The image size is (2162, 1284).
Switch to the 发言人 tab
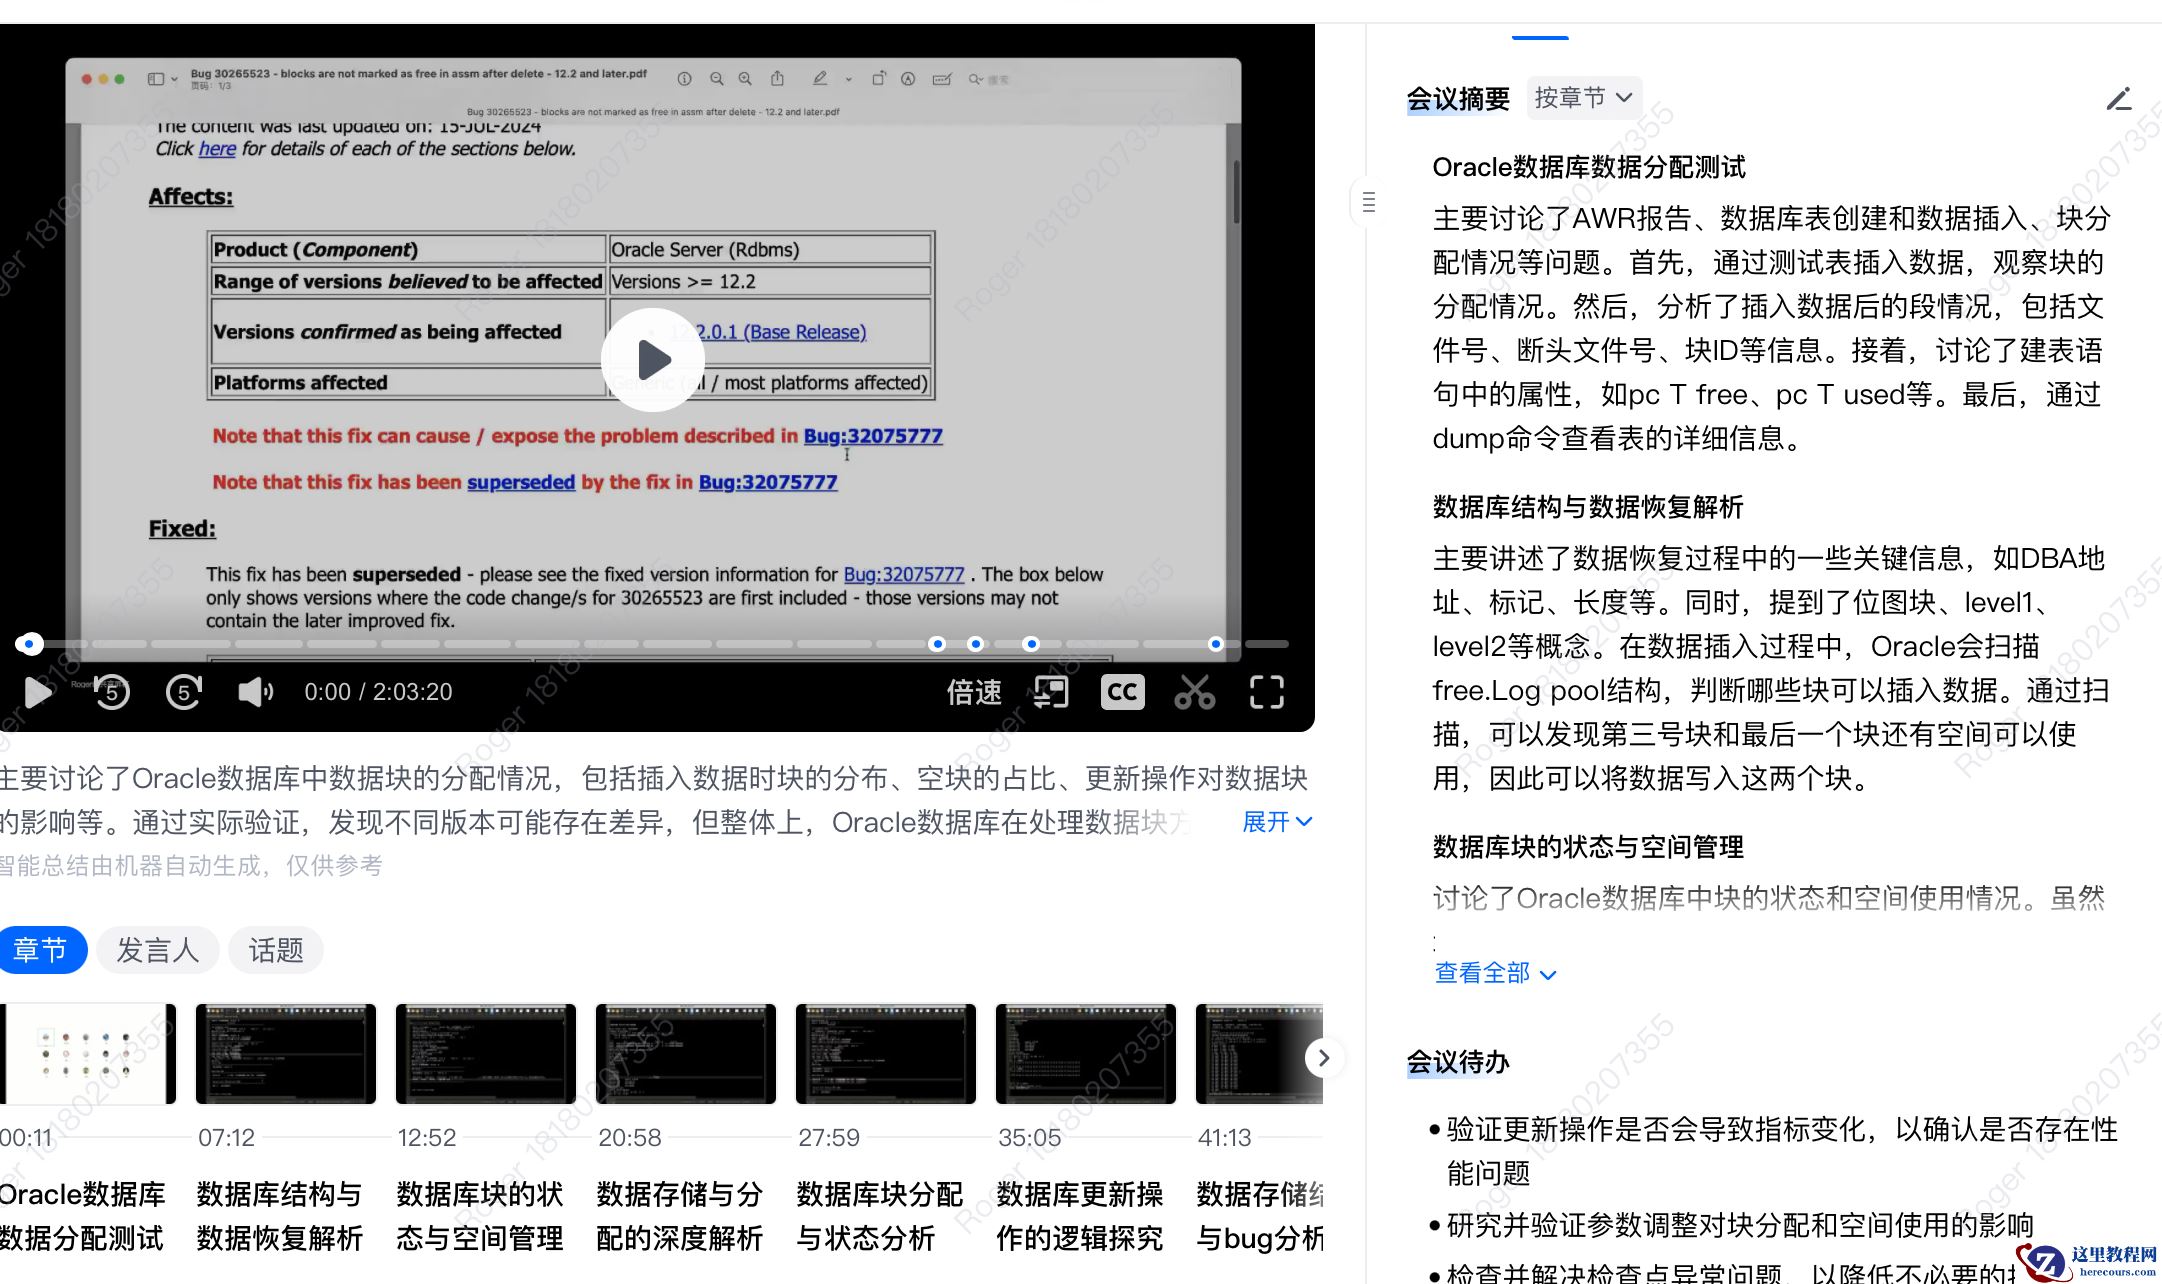(x=158, y=950)
